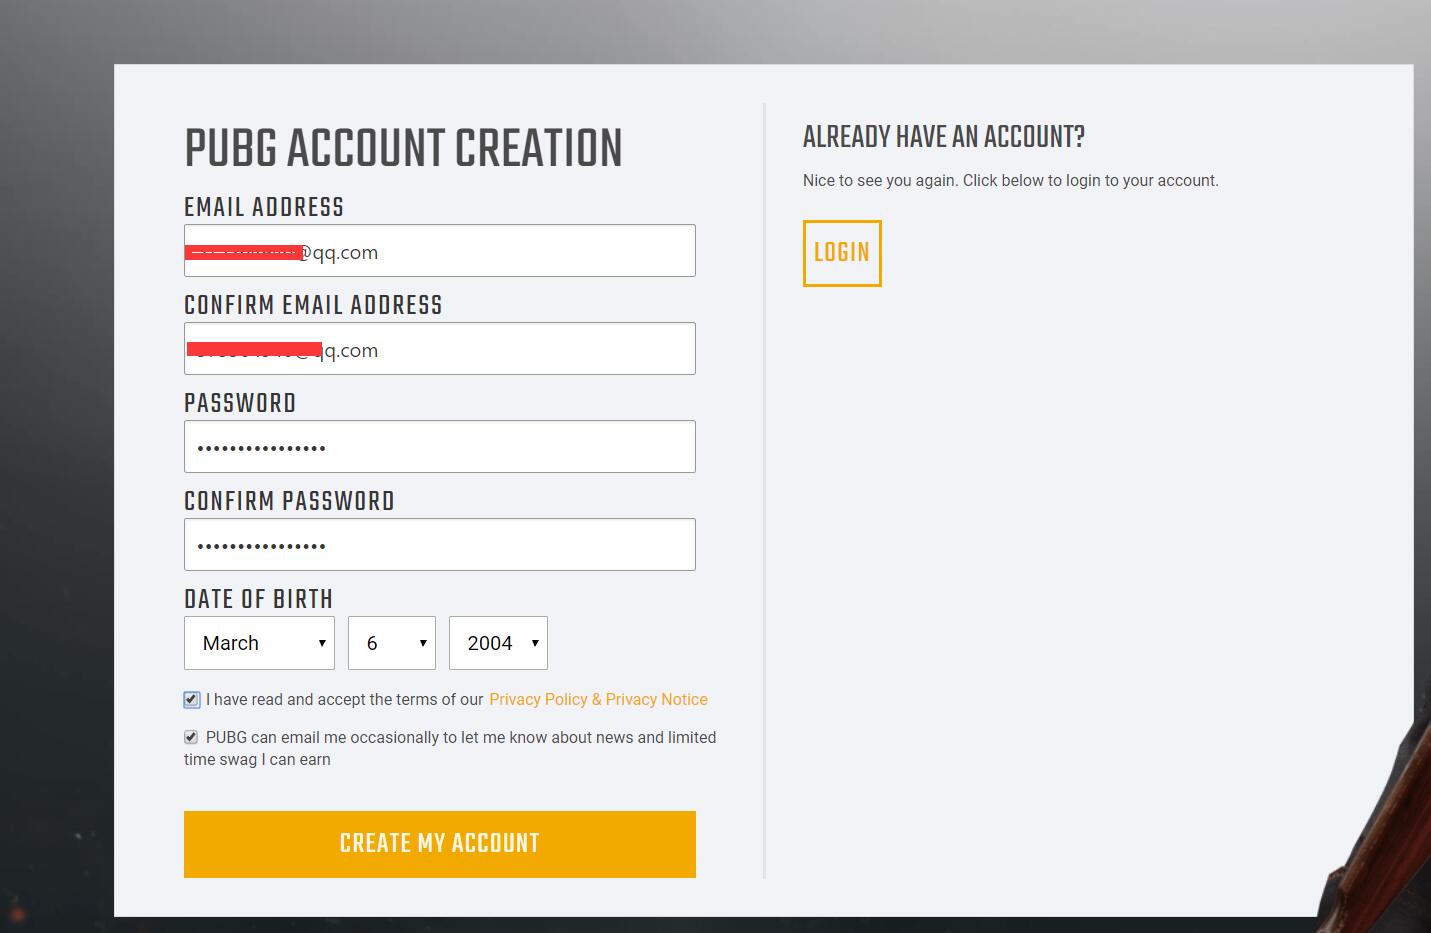Click into the Confirm Password field
This screenshot has height=933, width=1431.
[439, 544]
